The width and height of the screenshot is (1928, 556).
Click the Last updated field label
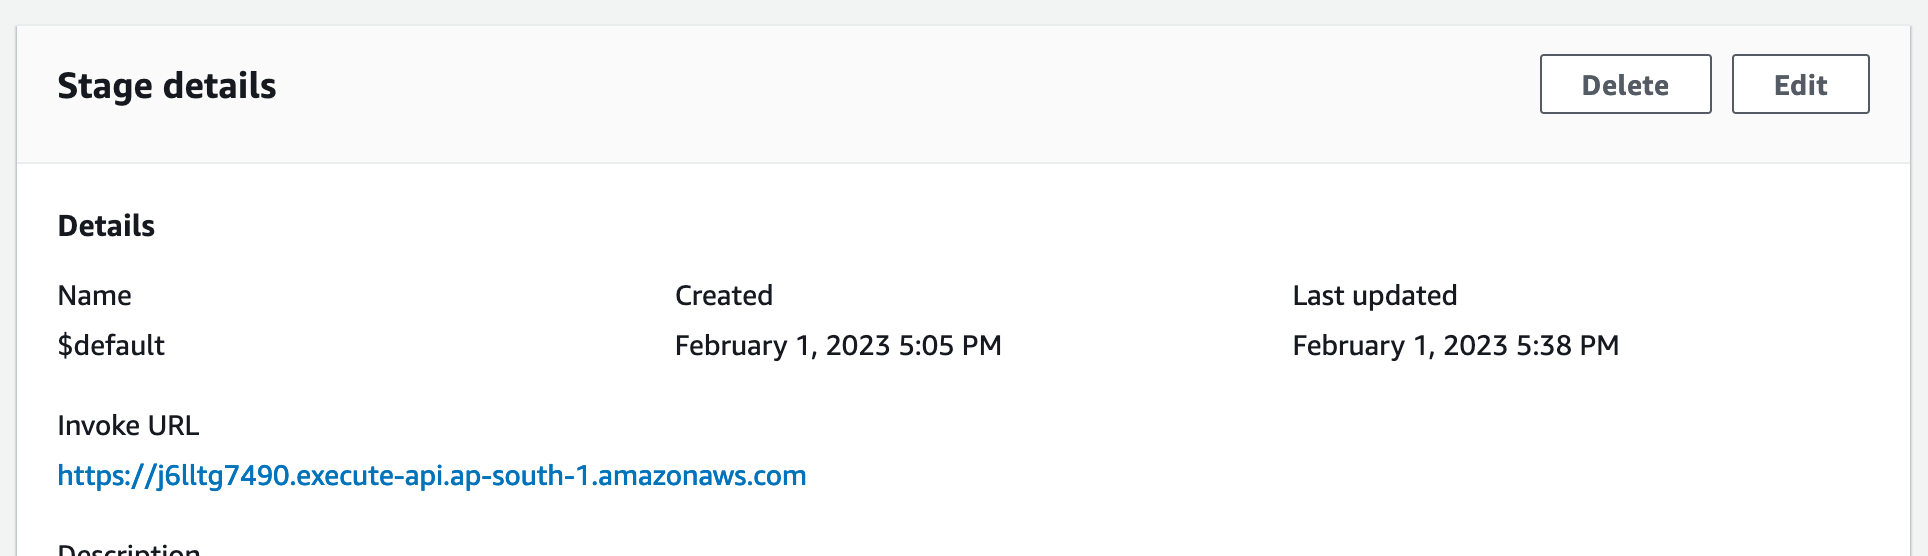pyautogui.click(x=1375, y=296)
